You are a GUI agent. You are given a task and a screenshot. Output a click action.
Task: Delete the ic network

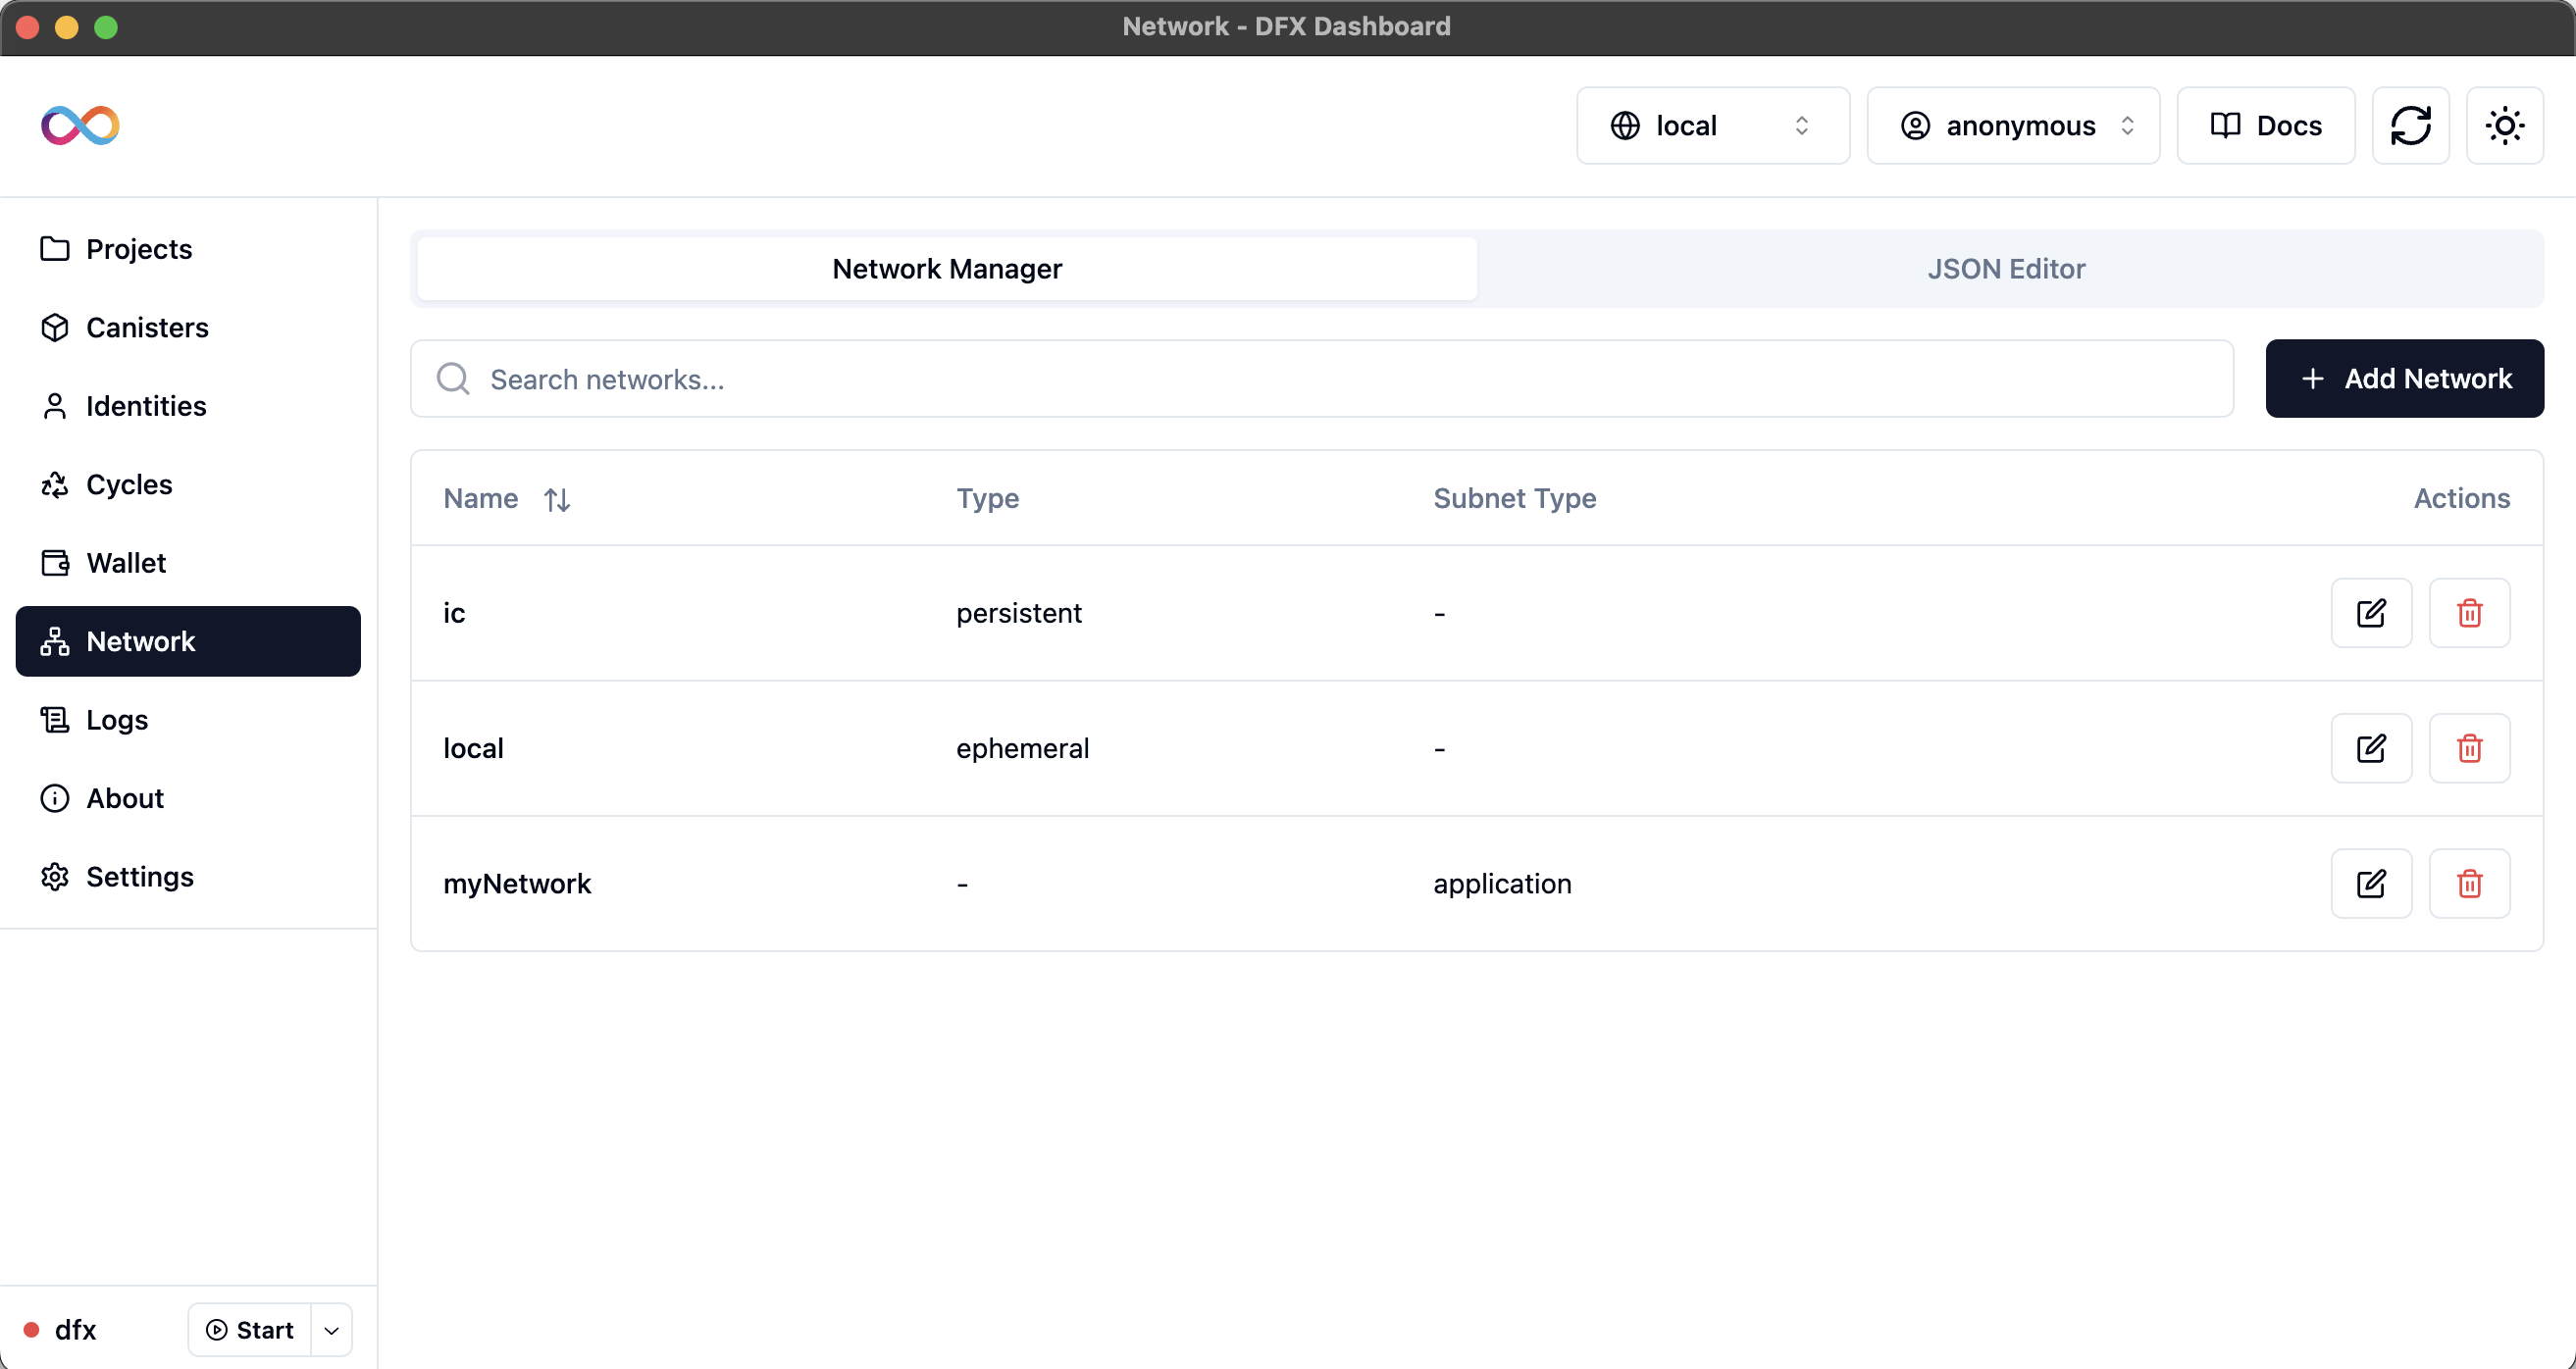click(2468, 612)
